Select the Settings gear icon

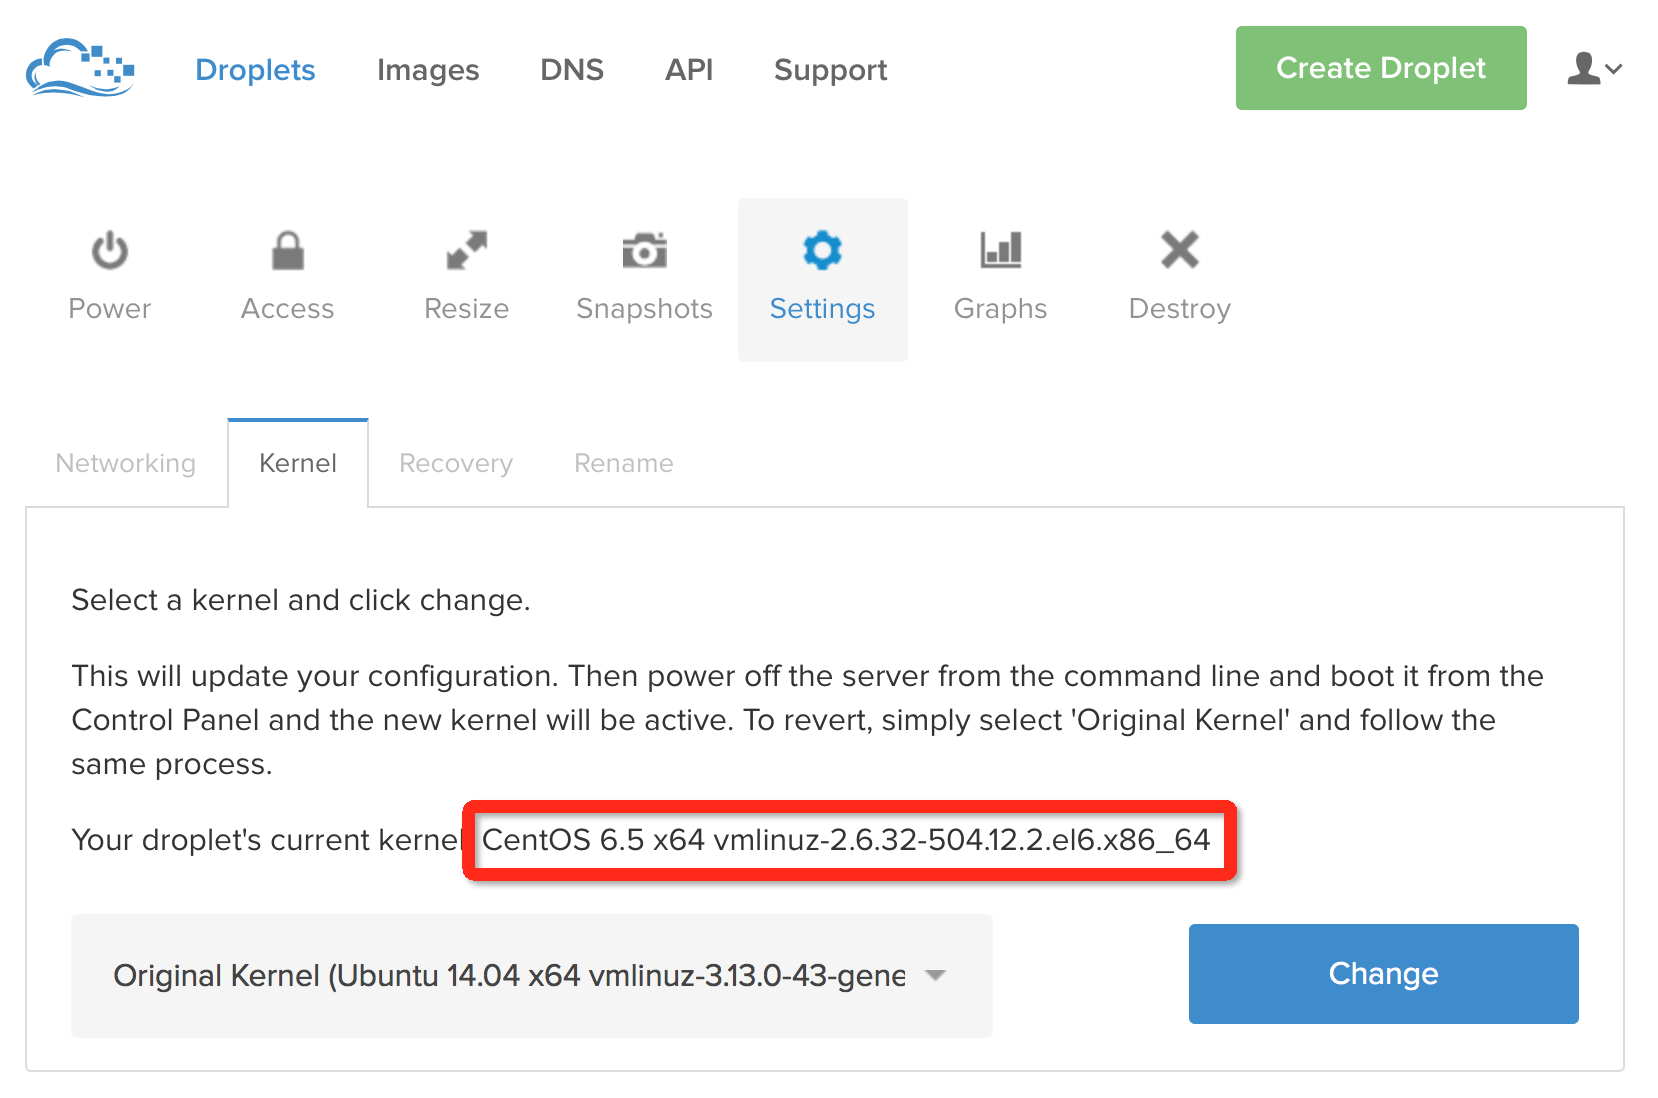click(x=822, y=250)
